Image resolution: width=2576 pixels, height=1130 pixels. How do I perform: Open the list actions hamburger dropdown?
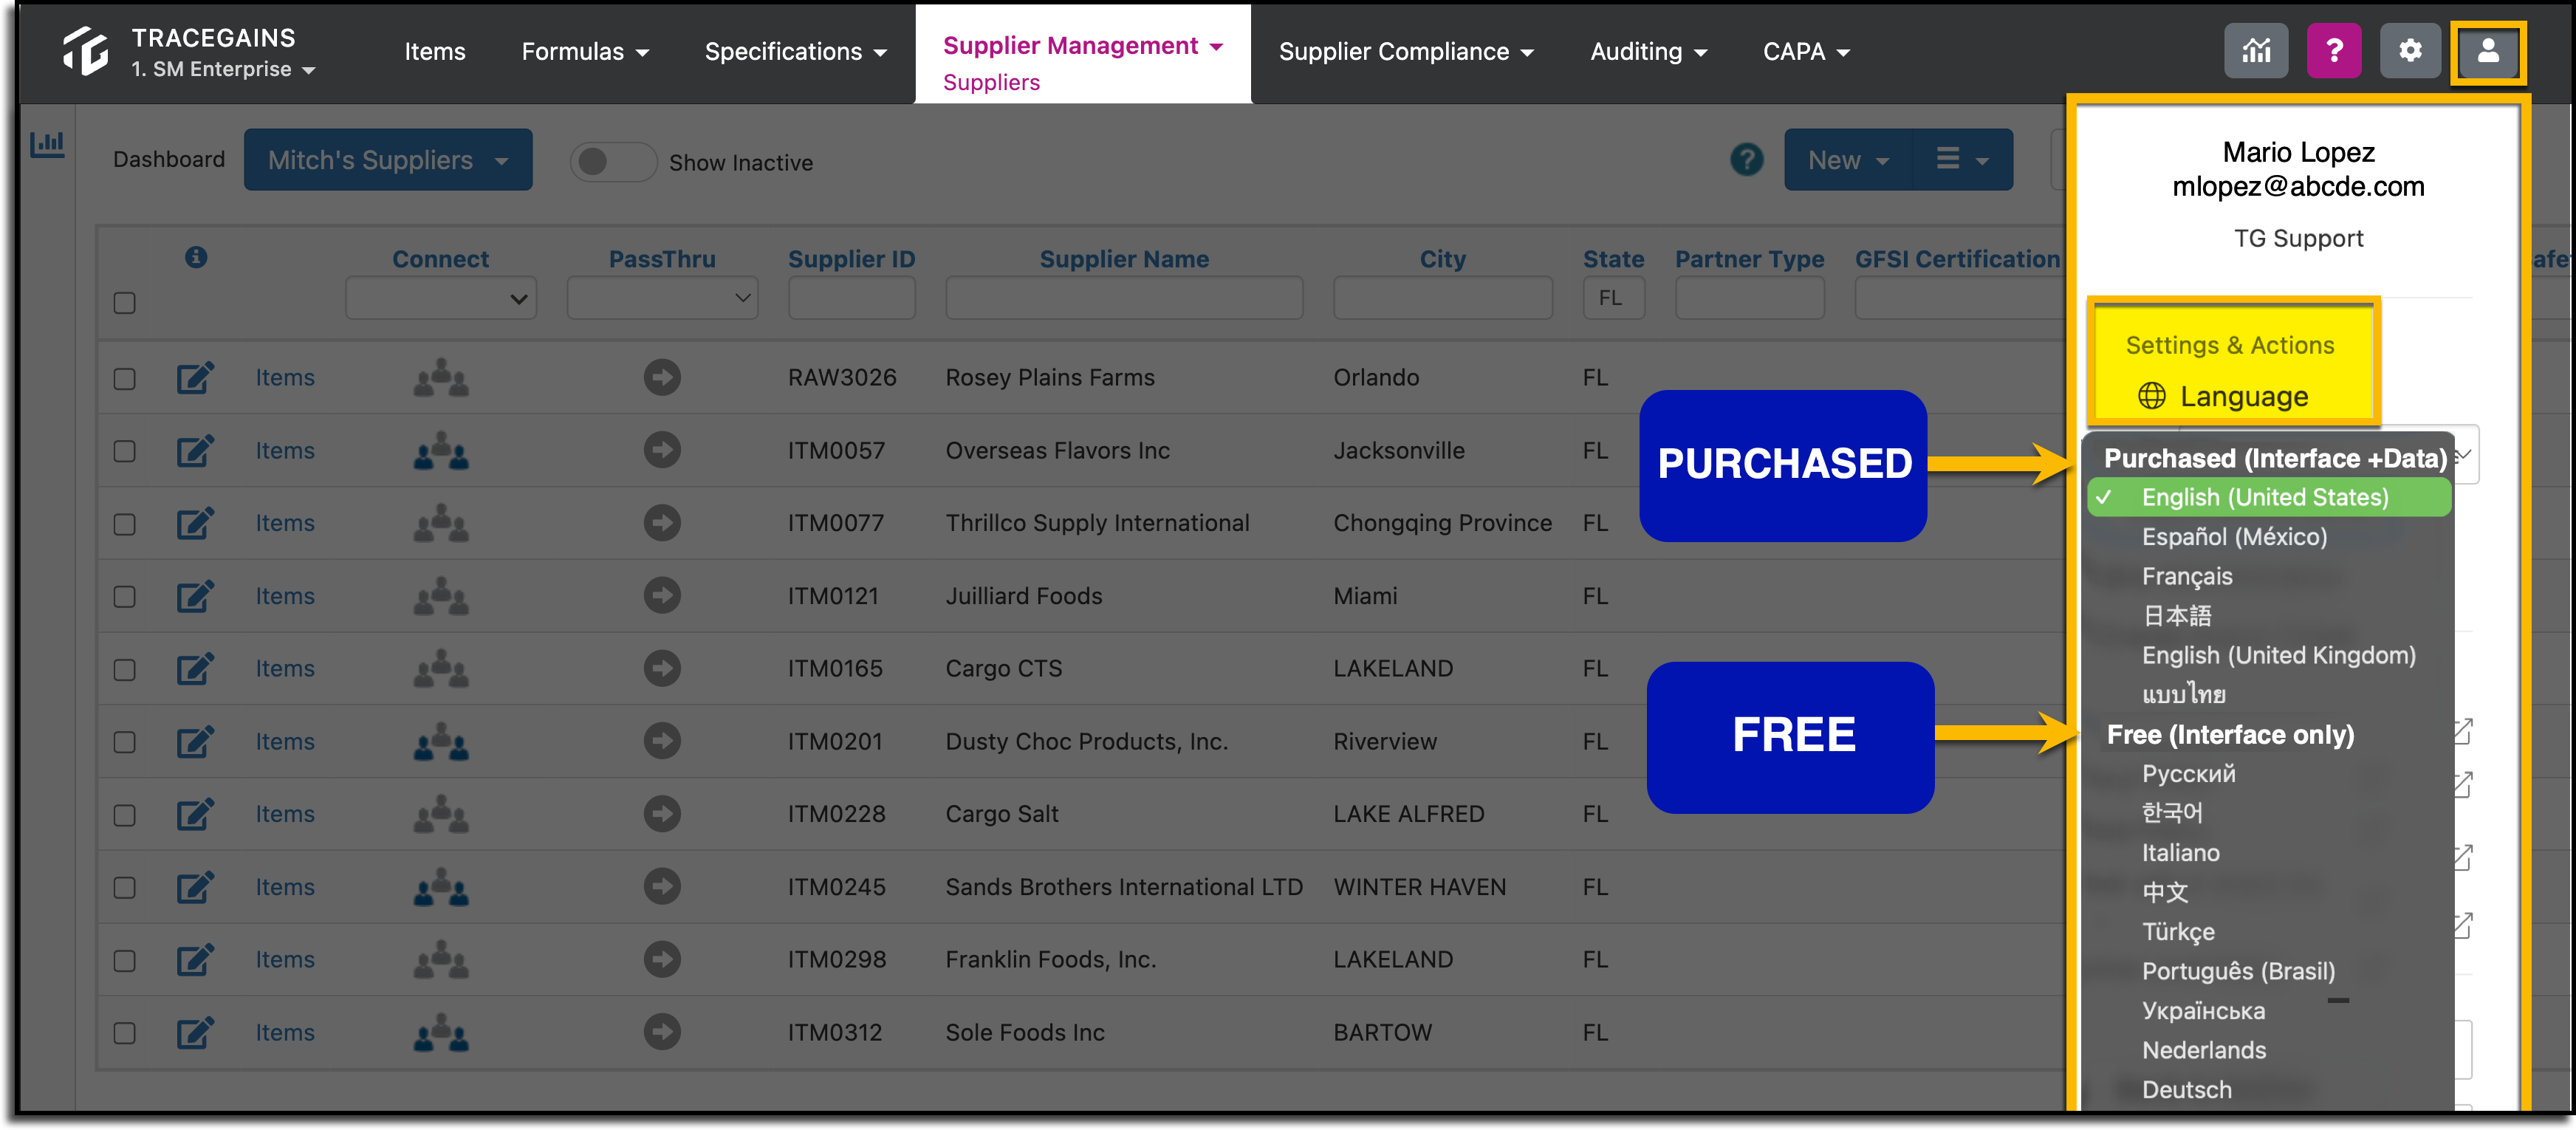tap(1962, 160)
